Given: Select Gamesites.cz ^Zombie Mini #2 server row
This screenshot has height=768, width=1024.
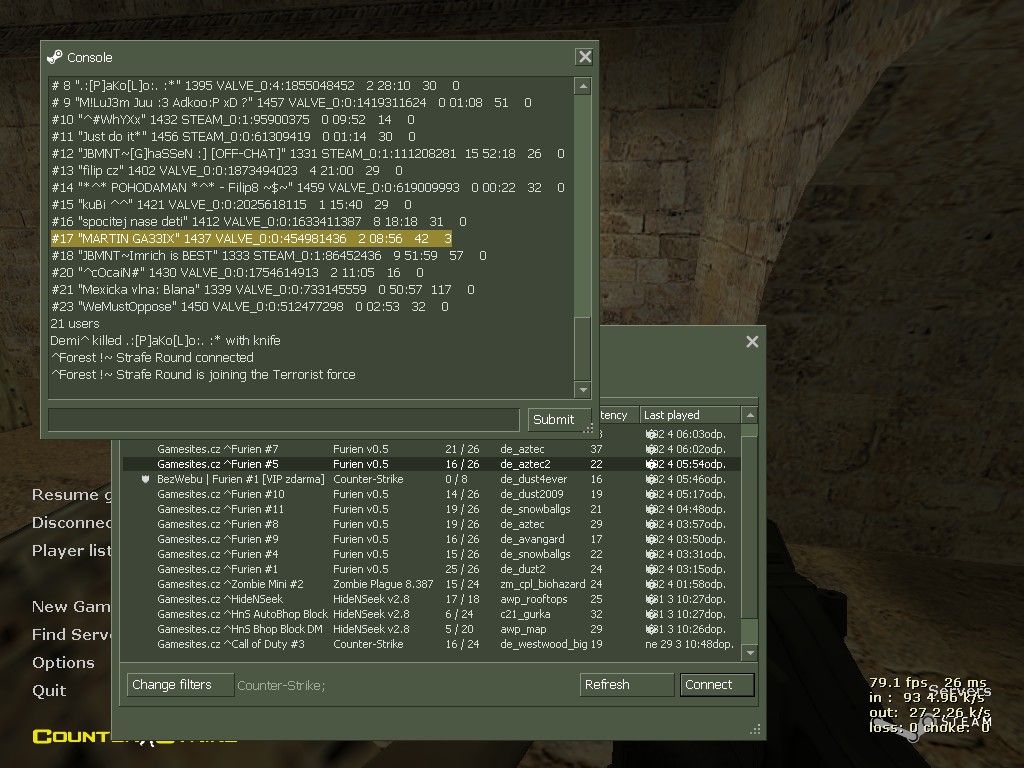Looking at the screenshot, I should [x=431, y=584].
